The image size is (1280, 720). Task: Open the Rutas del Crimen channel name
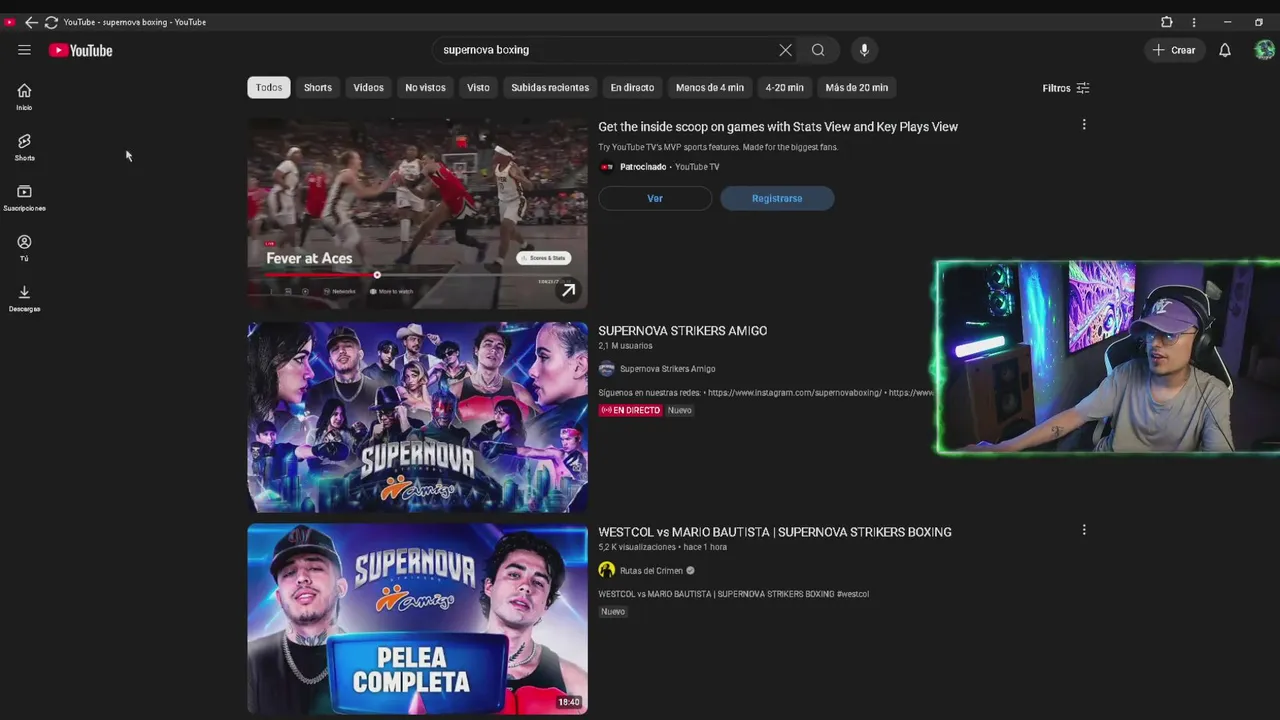coord(651,571)
